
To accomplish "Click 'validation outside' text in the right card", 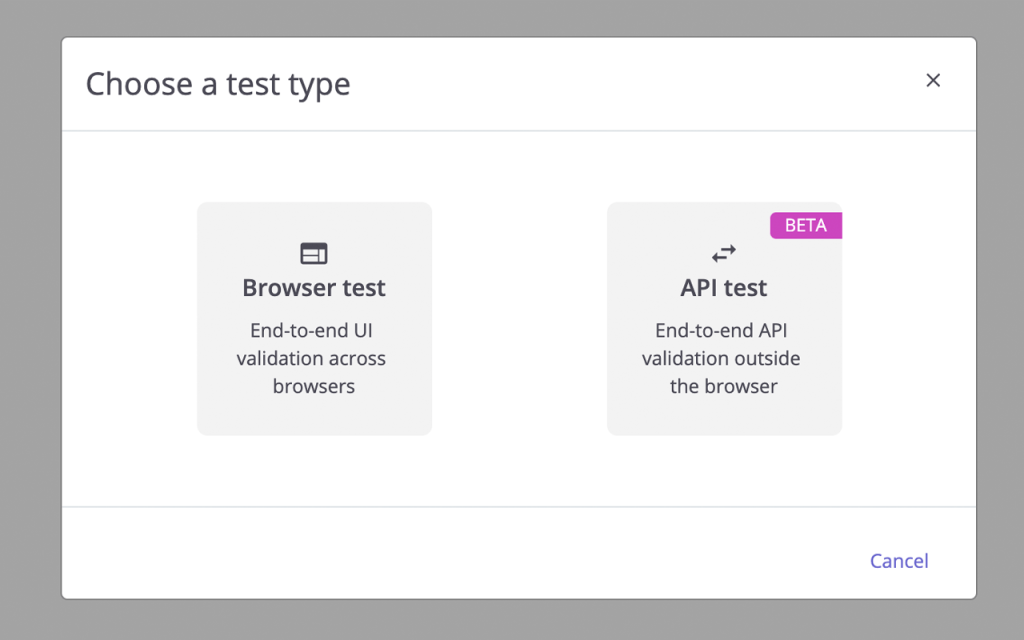I will click(721, 358).
